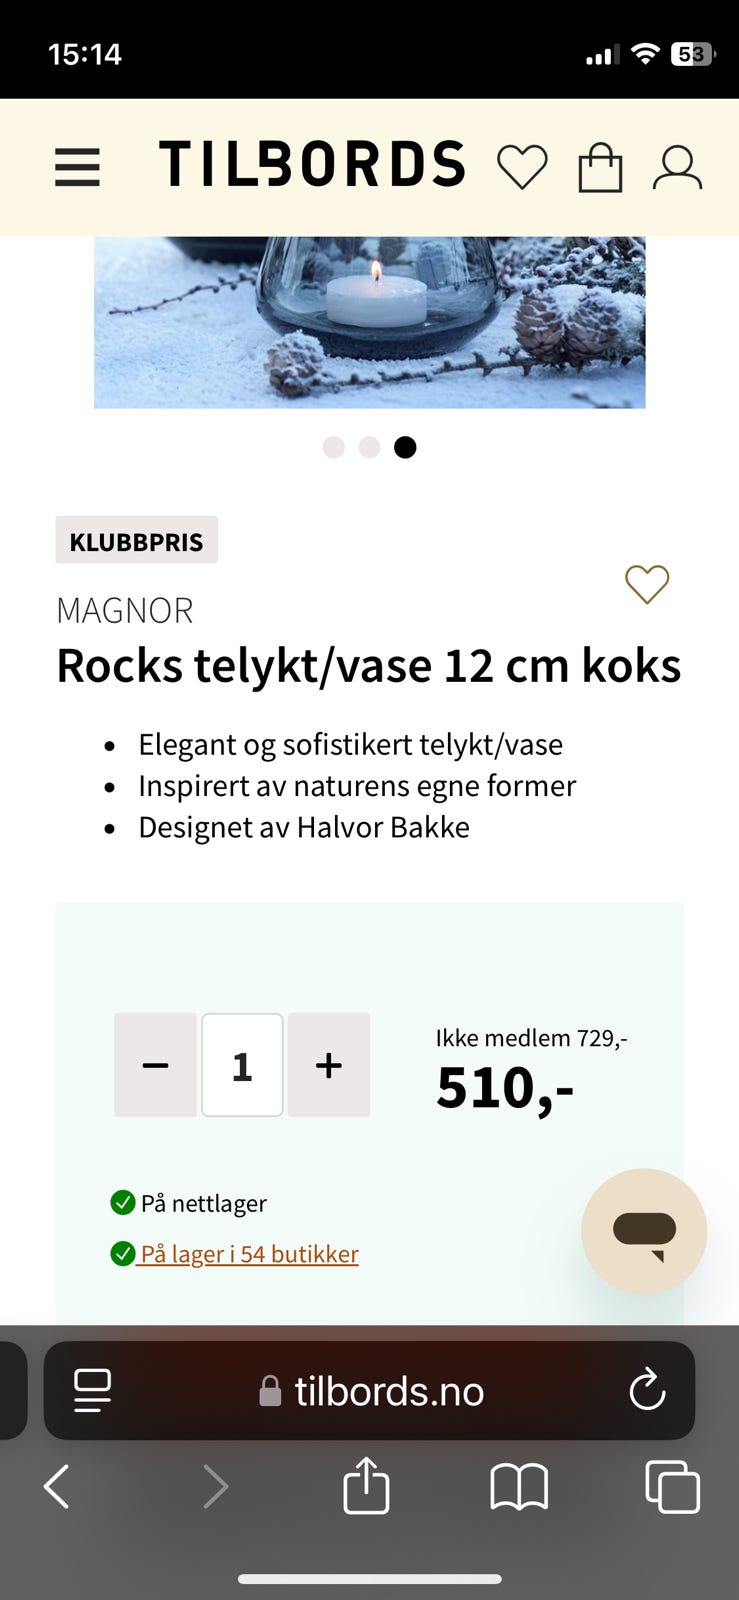Reload the tilbords.no page

coord(647,1390)
